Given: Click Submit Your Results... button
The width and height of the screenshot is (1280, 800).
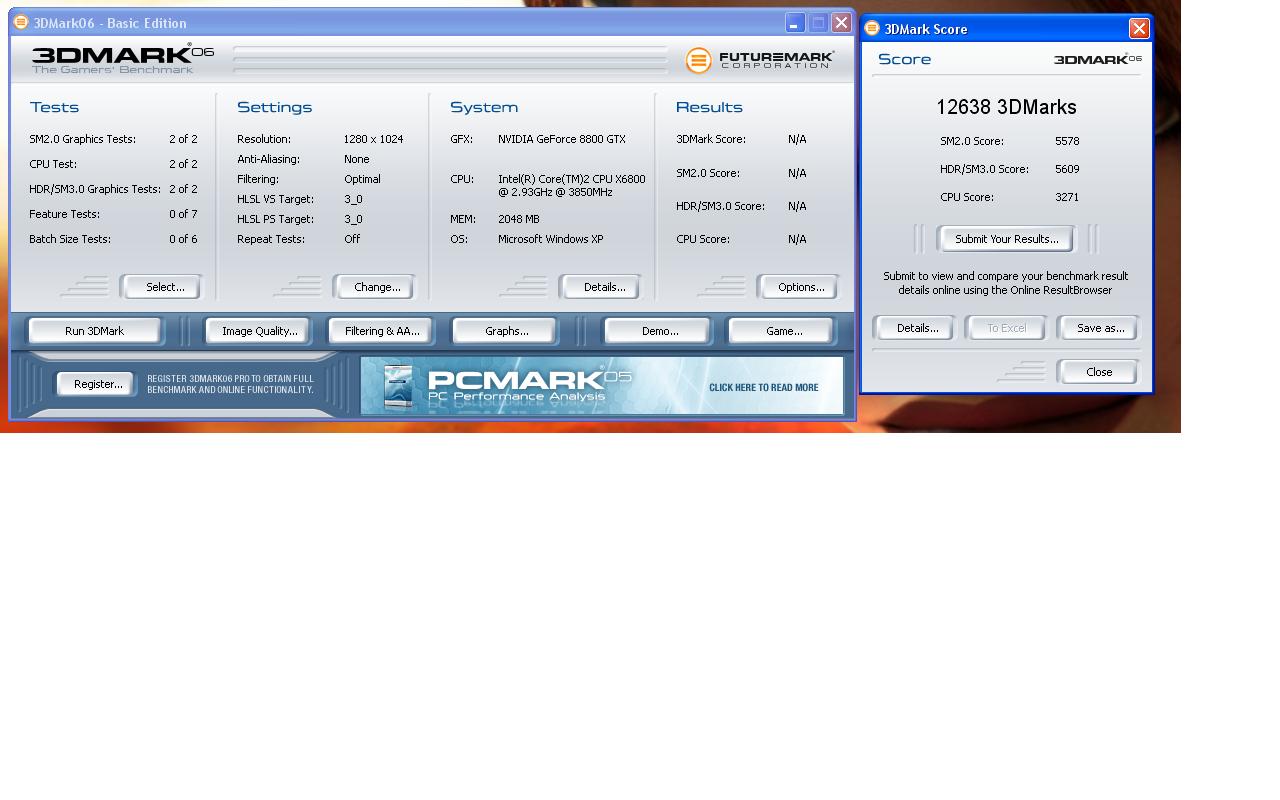Looking at the screenshot, I should [1006, 239].
